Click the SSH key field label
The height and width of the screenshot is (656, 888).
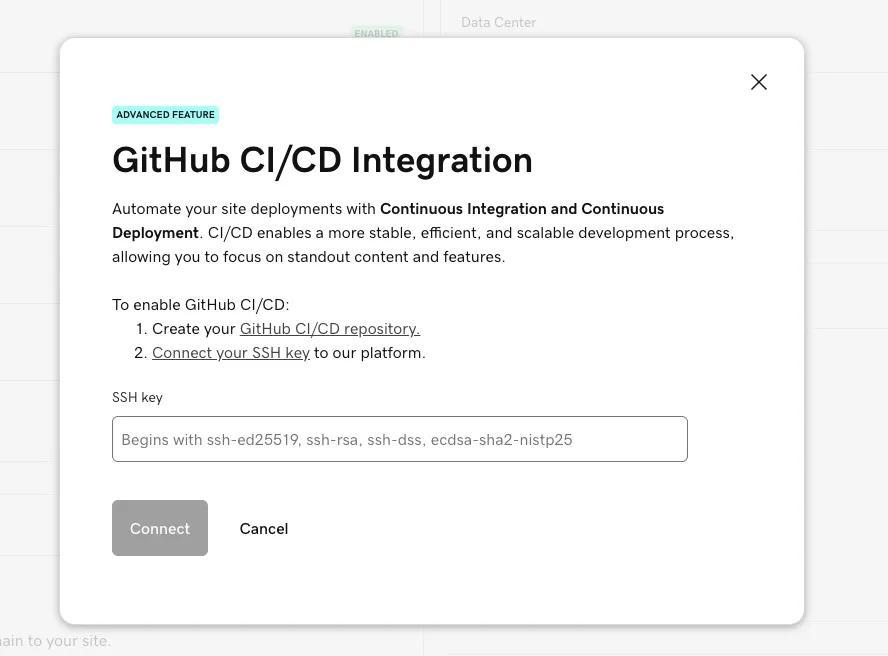[137, 398]
